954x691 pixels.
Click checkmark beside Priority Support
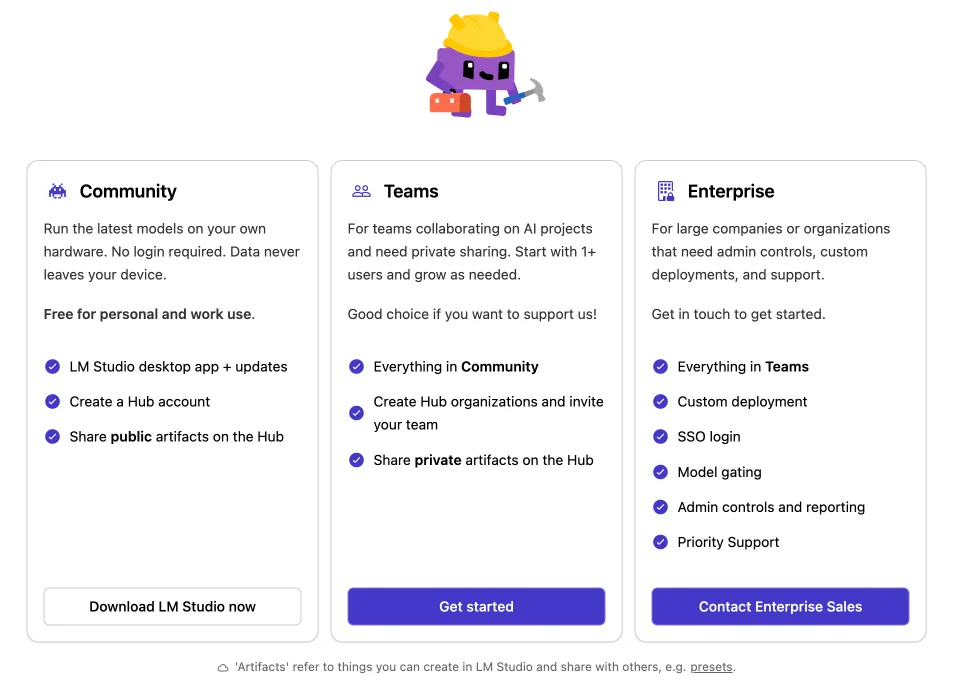click(660, 542)
